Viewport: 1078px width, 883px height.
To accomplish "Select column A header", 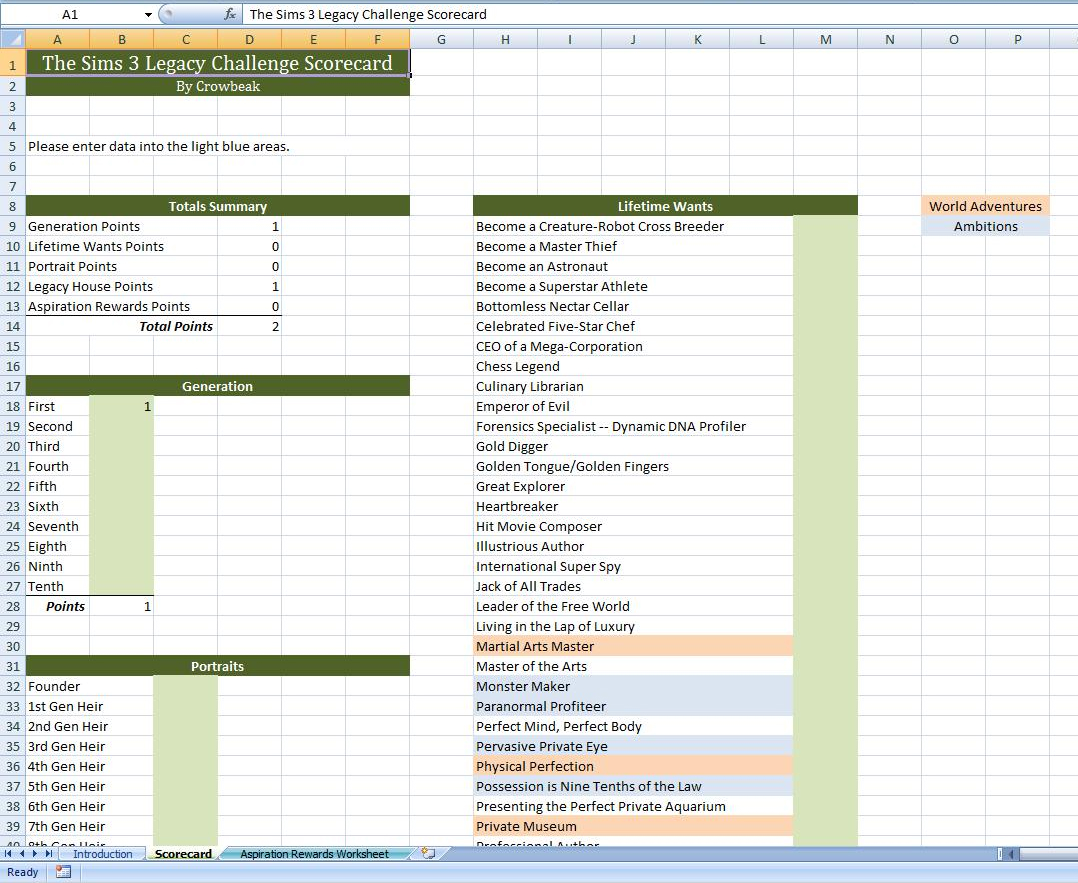I will [57, 39].
